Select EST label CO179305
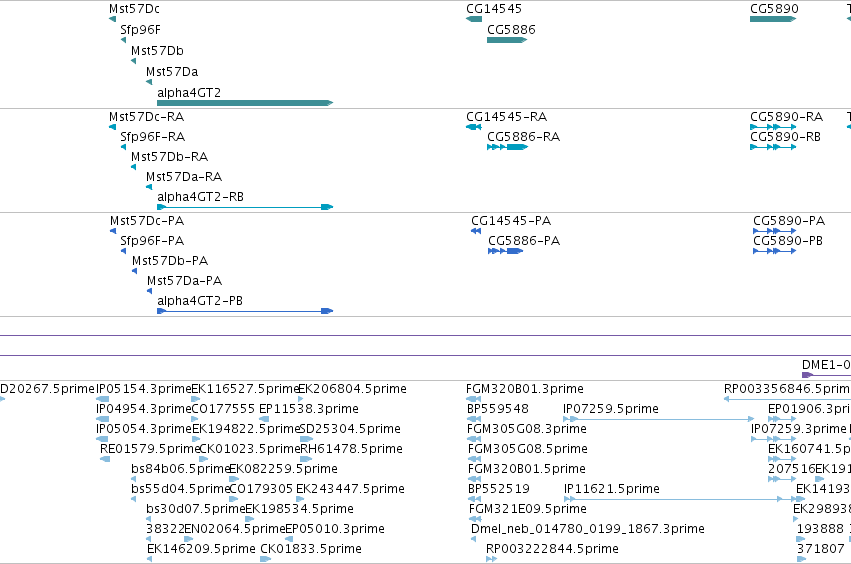 261,490
